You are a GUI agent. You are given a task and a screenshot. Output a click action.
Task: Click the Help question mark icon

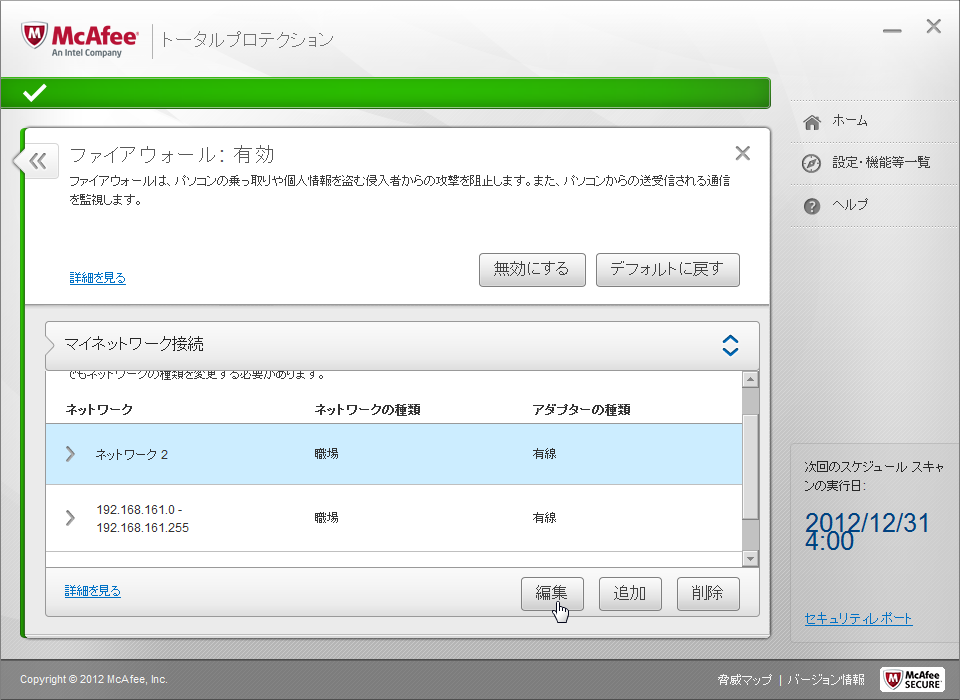coord(812,205)
